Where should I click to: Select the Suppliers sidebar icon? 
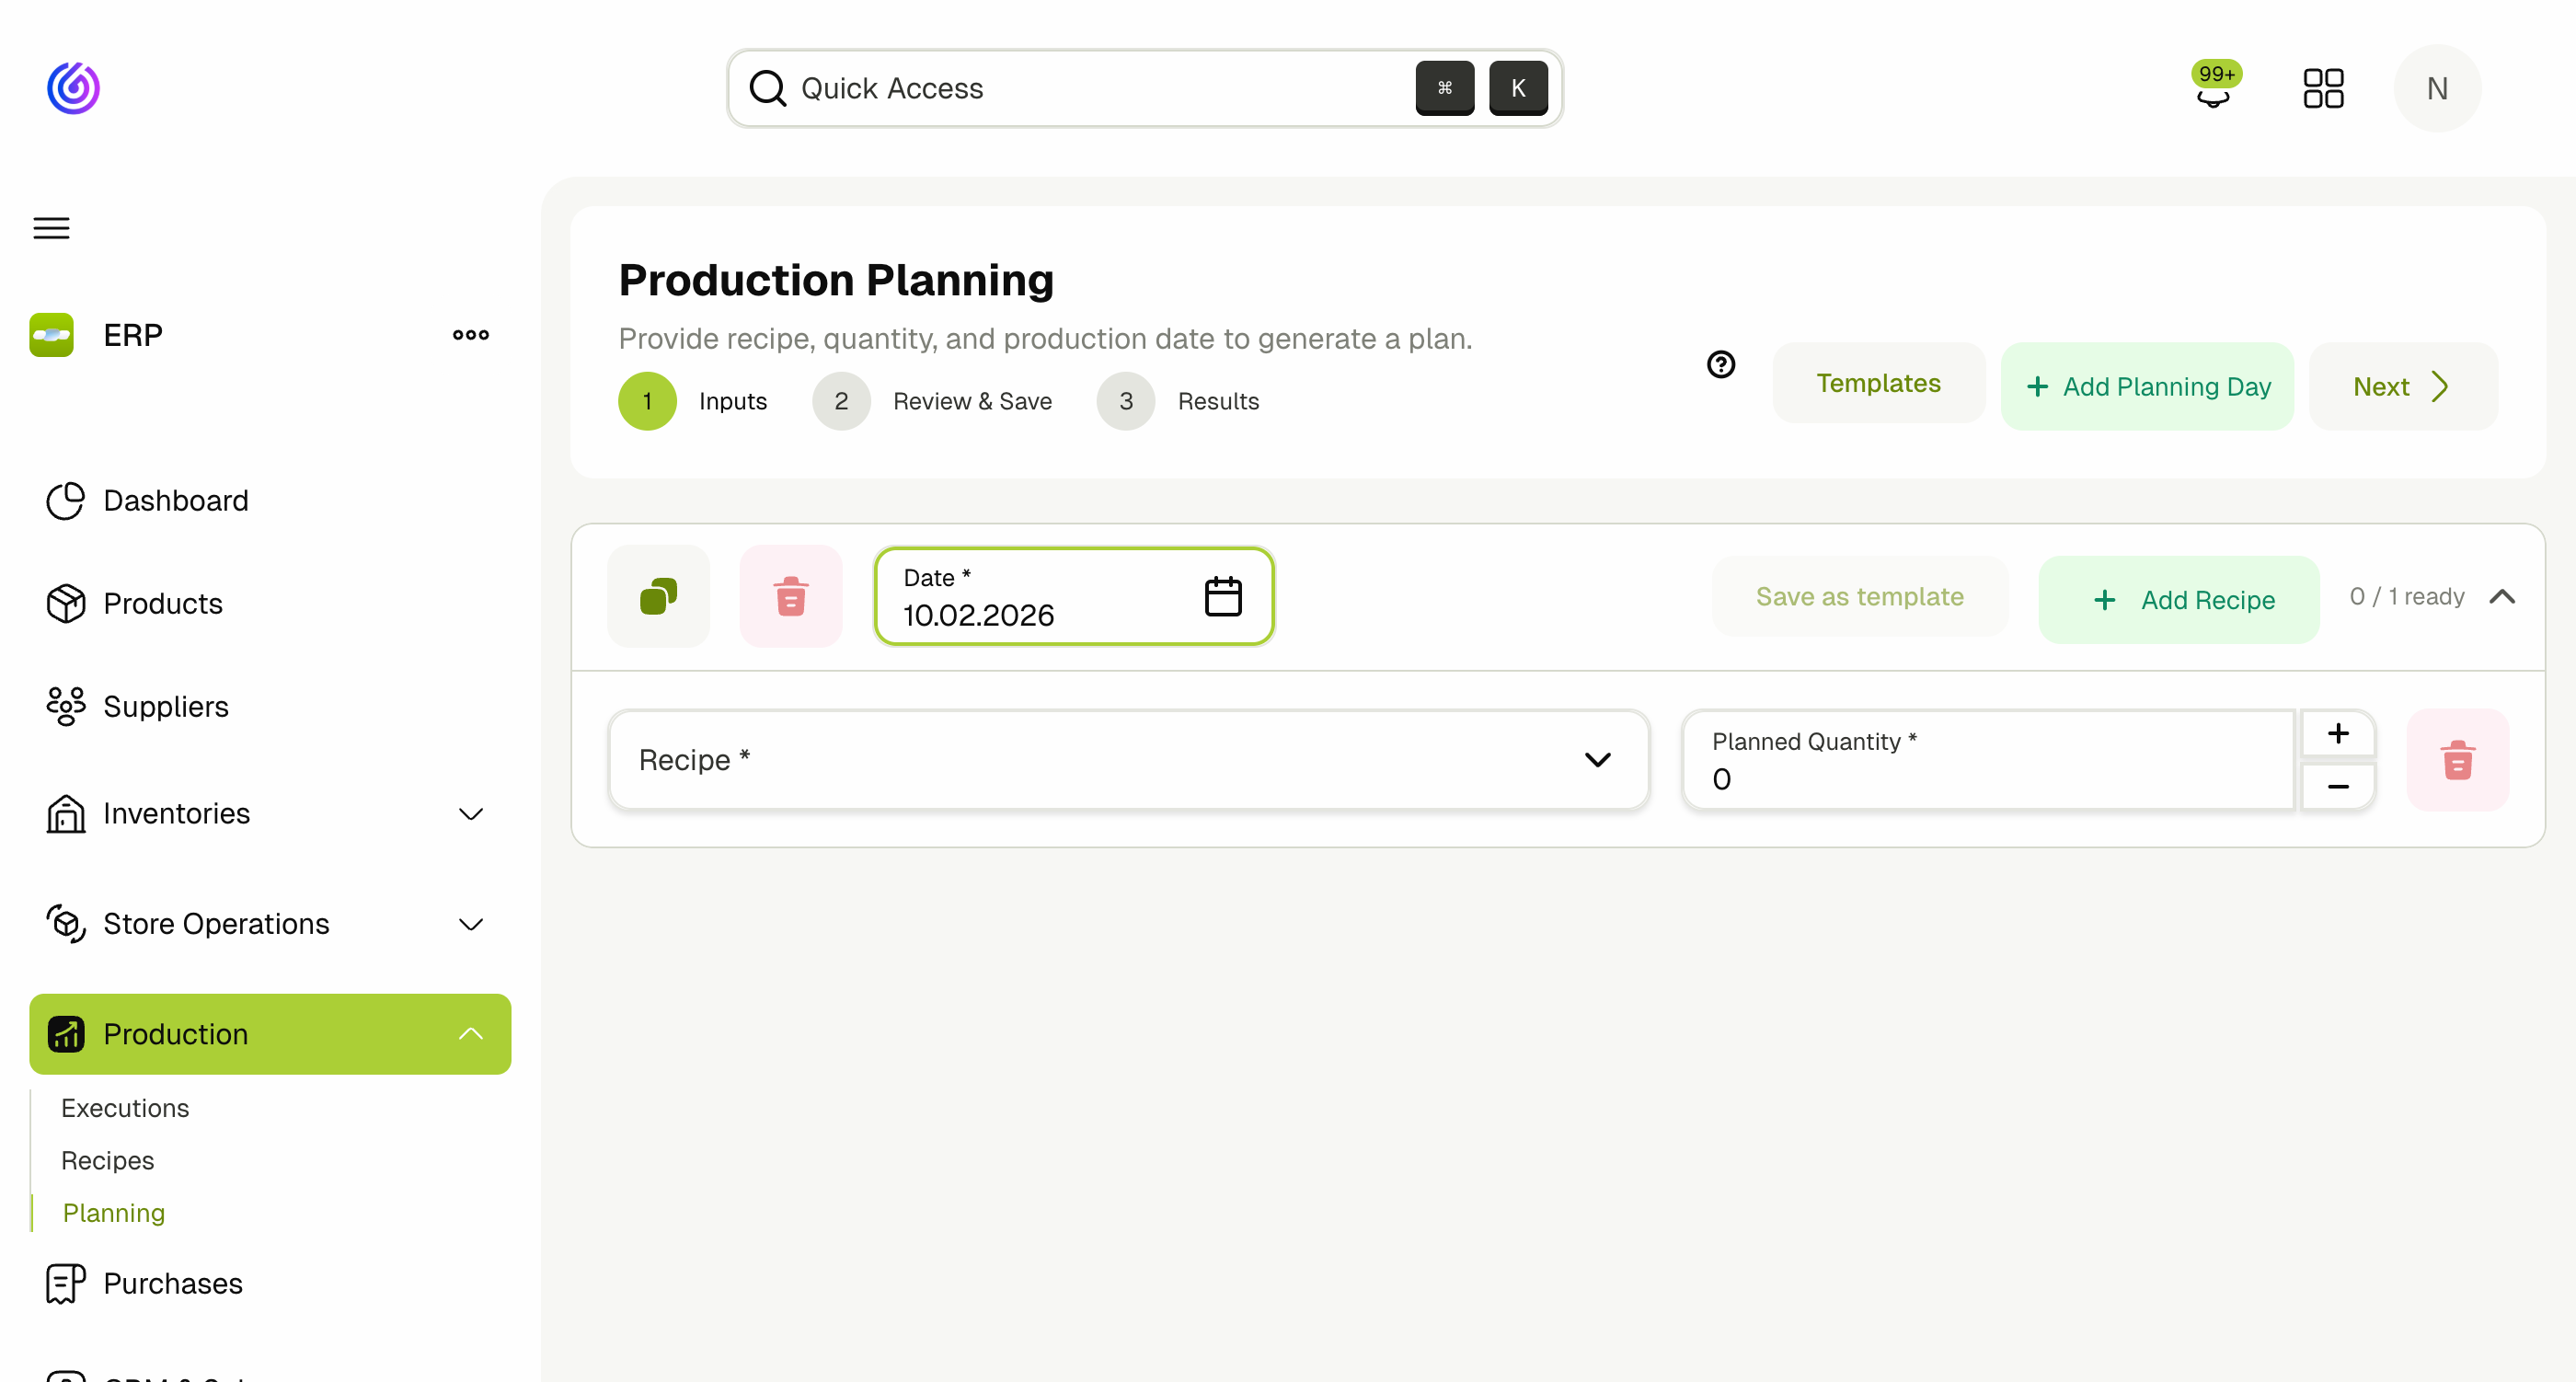[64, 706]
